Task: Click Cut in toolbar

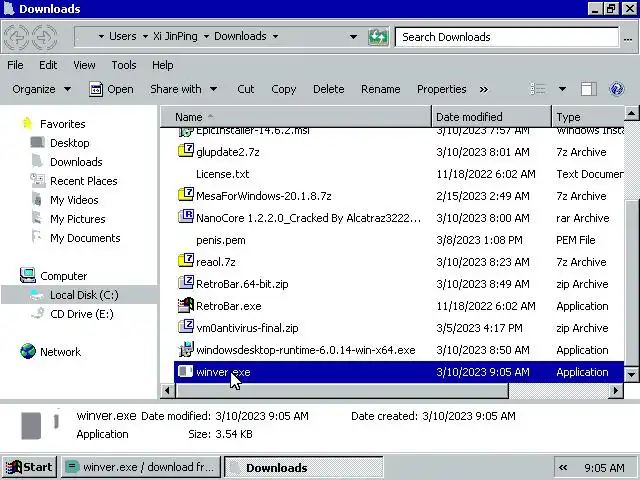Action: (246, 89)
